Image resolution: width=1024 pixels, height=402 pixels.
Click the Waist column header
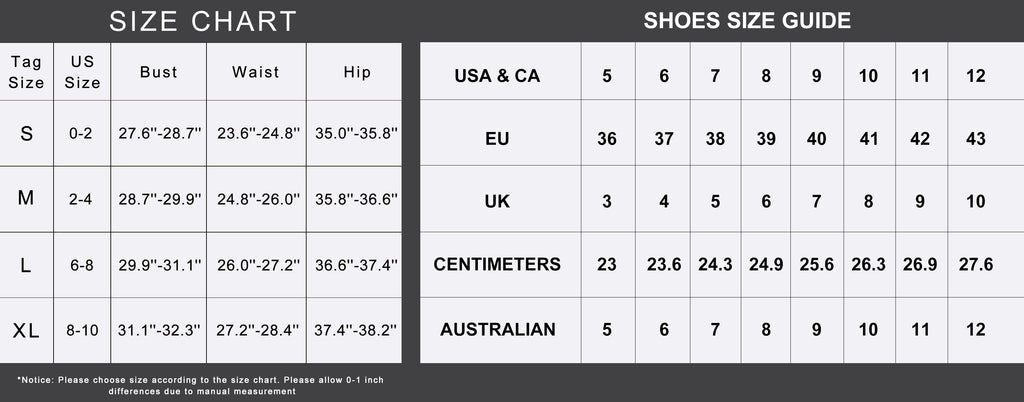point(256,72)
